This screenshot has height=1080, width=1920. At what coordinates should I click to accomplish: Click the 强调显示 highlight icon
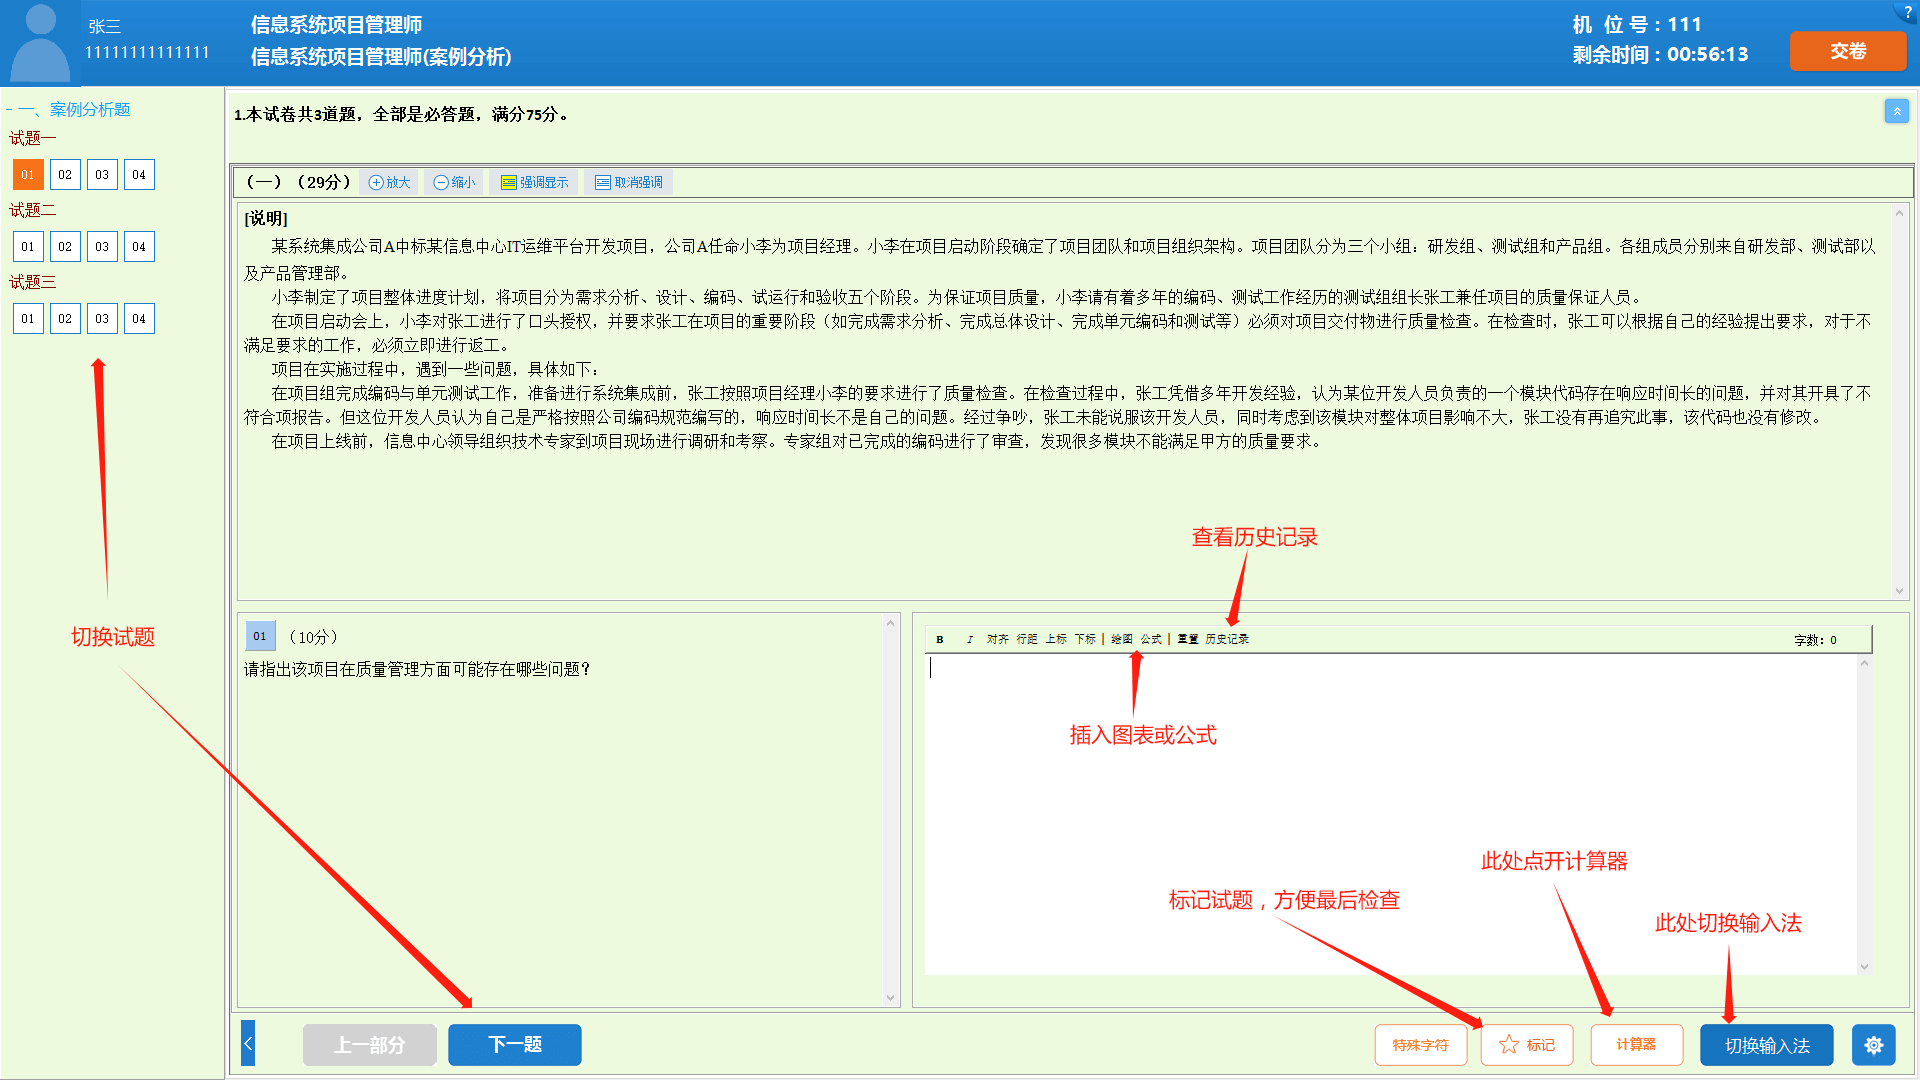pos(508,182)
